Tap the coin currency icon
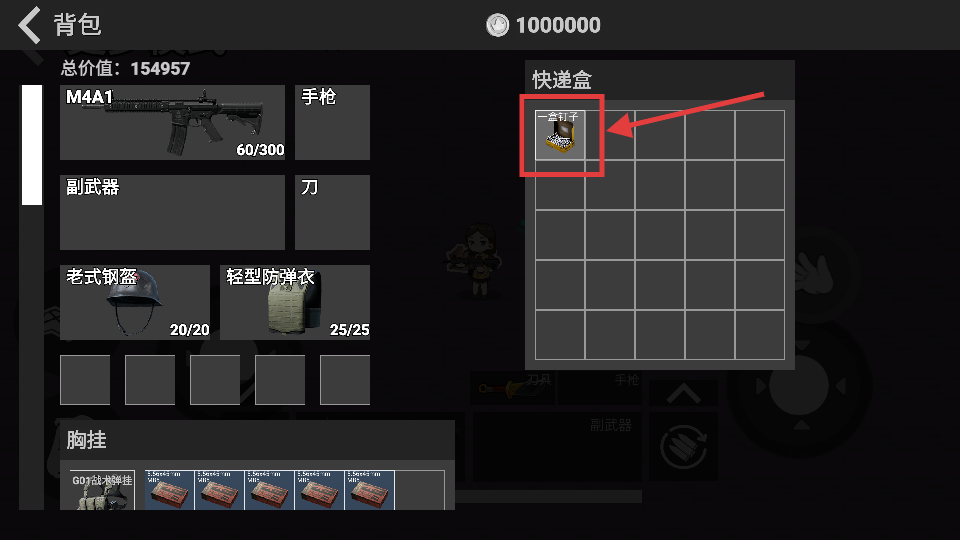Screen dimensions: 960x540 (498, 25)
